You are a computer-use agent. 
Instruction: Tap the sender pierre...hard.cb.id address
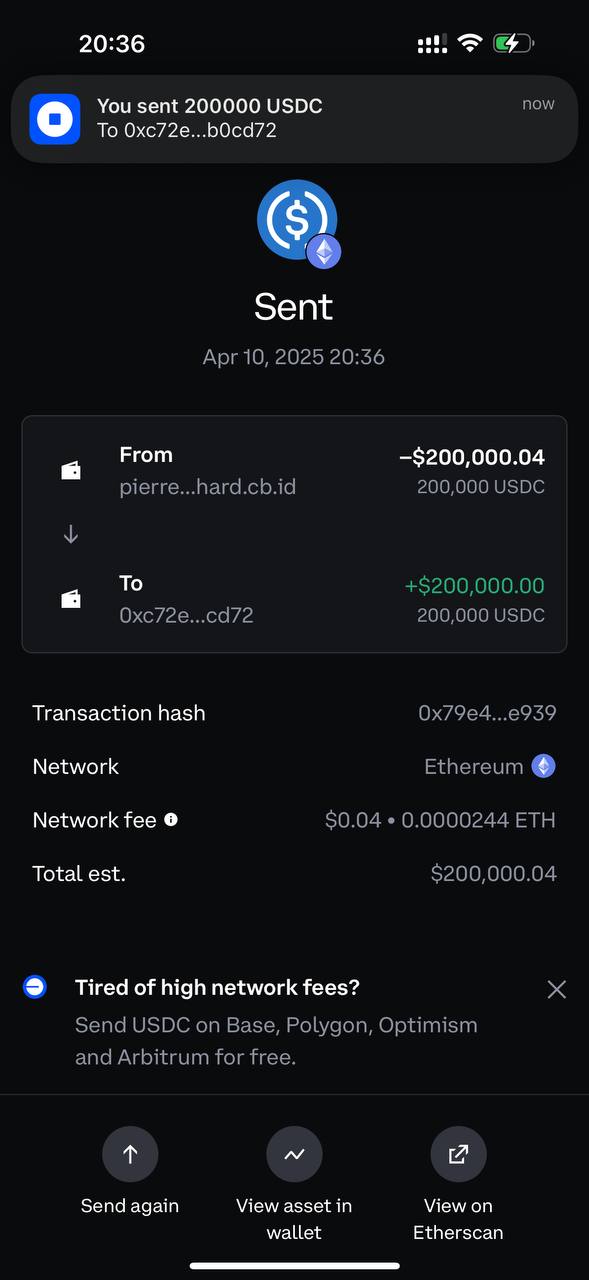pyautogui.click(x=207, y=487)
